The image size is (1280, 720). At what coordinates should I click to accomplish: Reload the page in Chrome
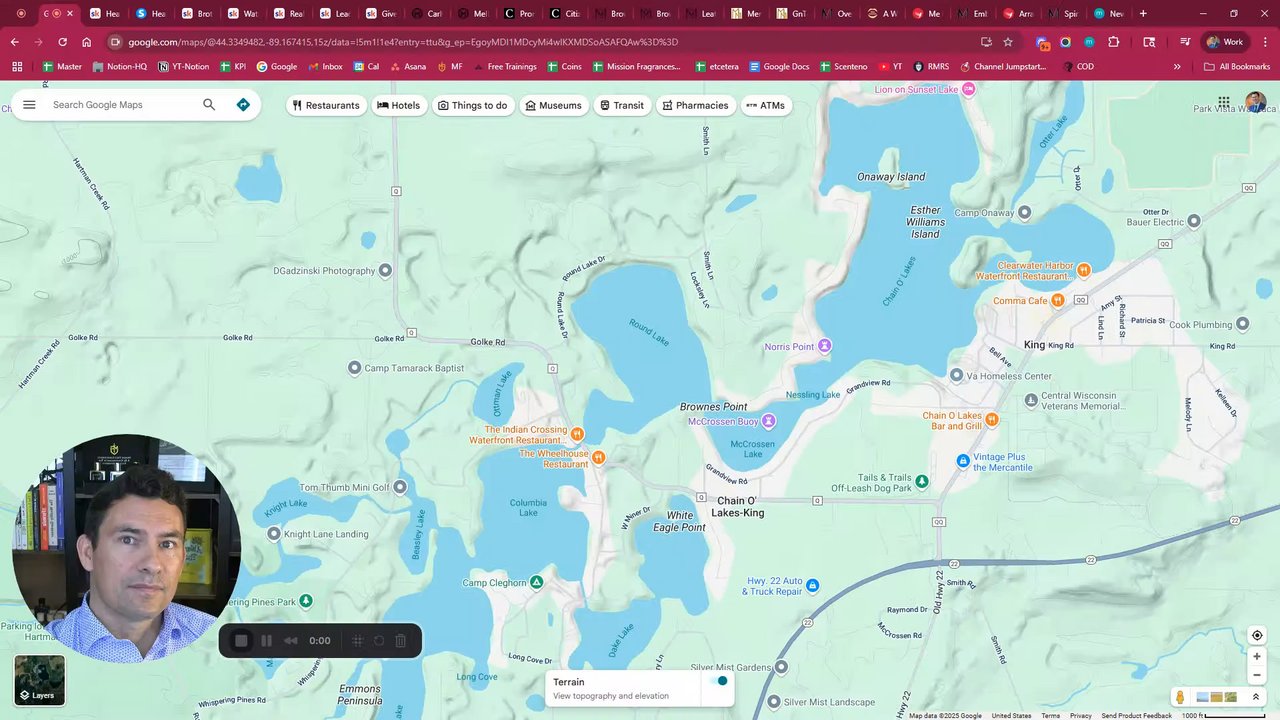pos(62,42)
